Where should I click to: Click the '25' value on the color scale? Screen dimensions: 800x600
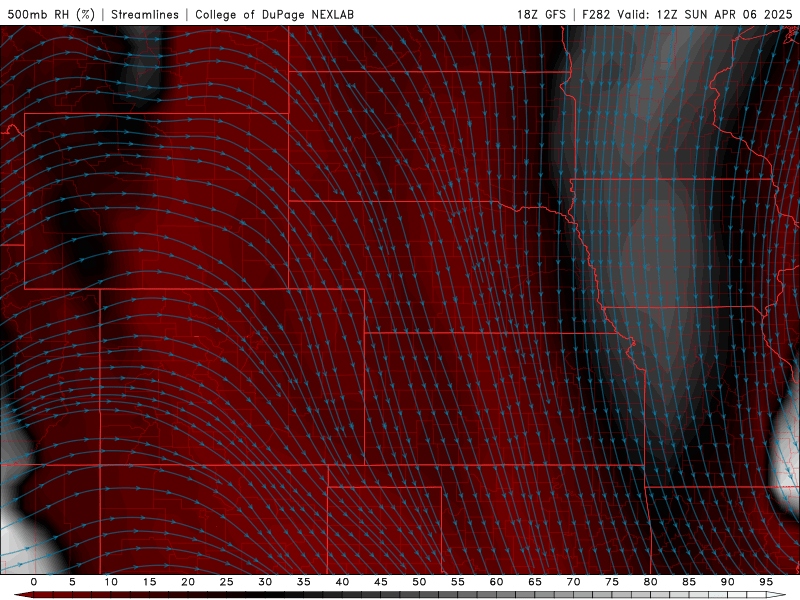[x=227, y=582]
